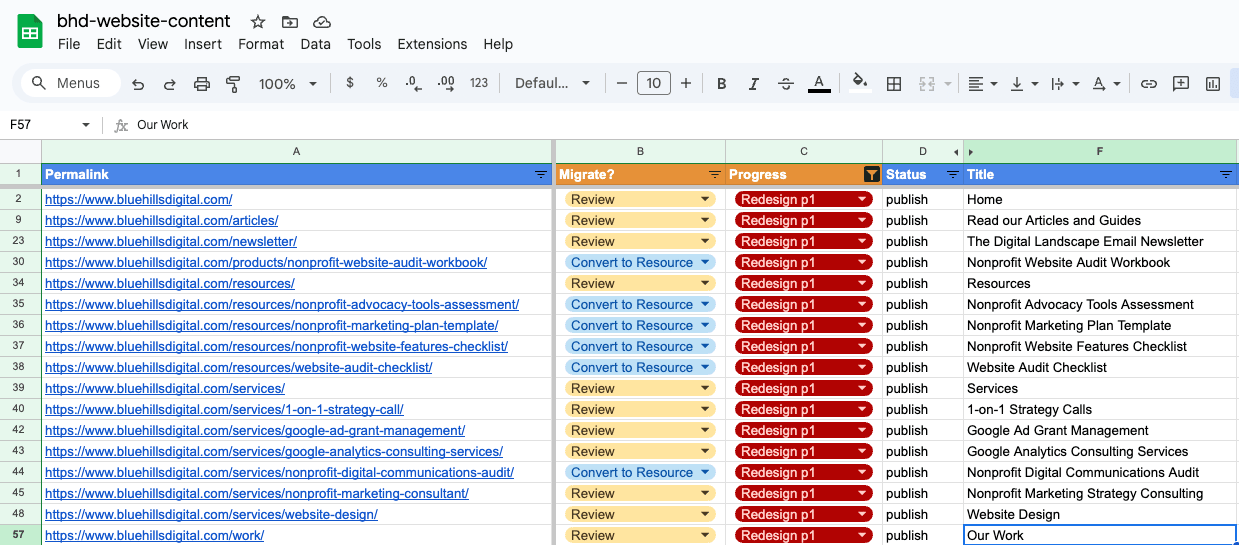Open the Google Sheets home icon
The width and height of the screenshot is (1239, 545).
(x=30, y=32)
